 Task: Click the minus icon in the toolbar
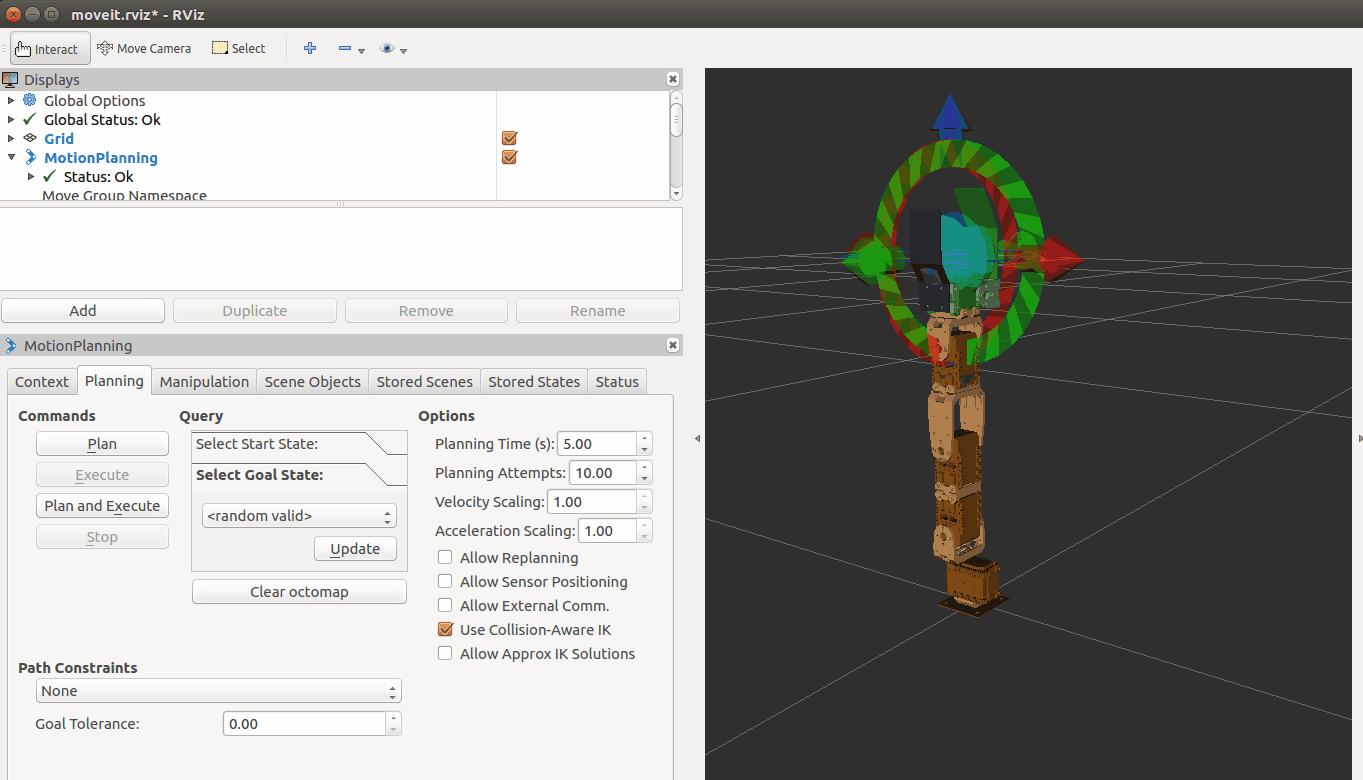pos(345,48)
